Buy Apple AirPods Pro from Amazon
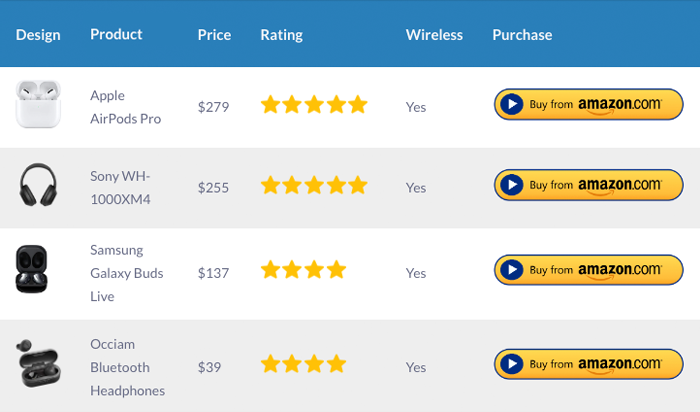700x412 pixels. click(x=588, y=104)
